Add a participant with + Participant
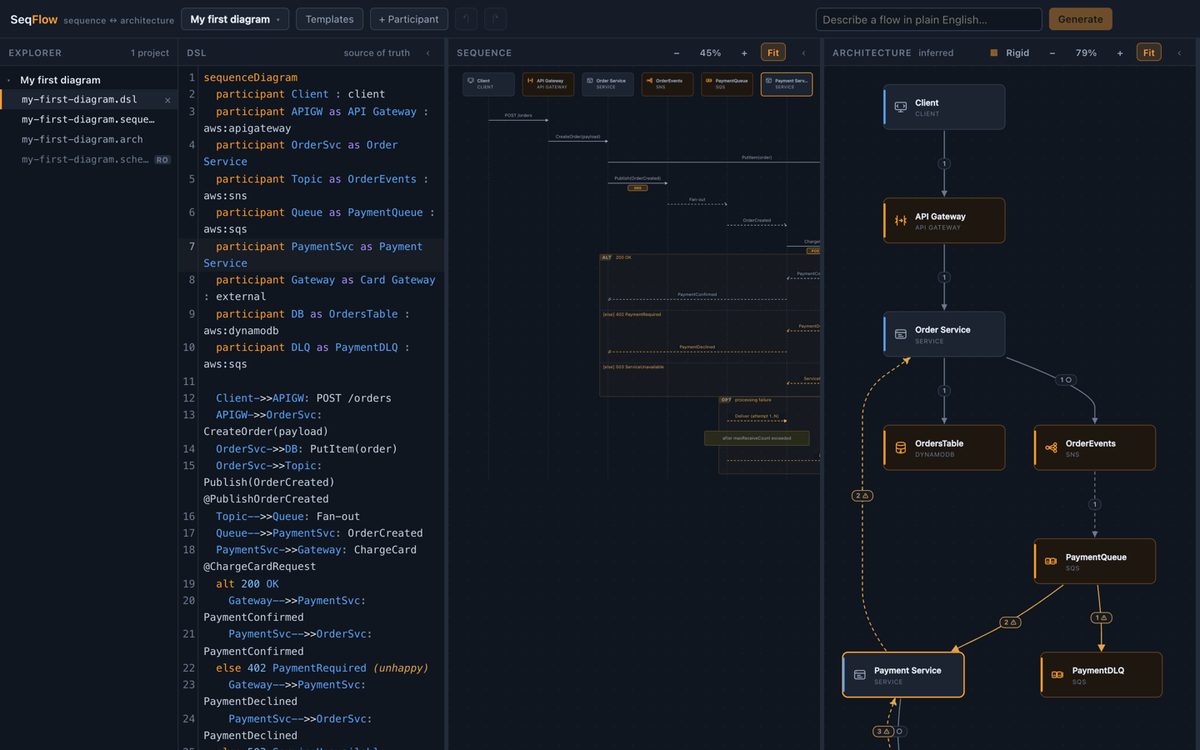The width and height of the screenshot is (1200, 750). pos(409,19)
